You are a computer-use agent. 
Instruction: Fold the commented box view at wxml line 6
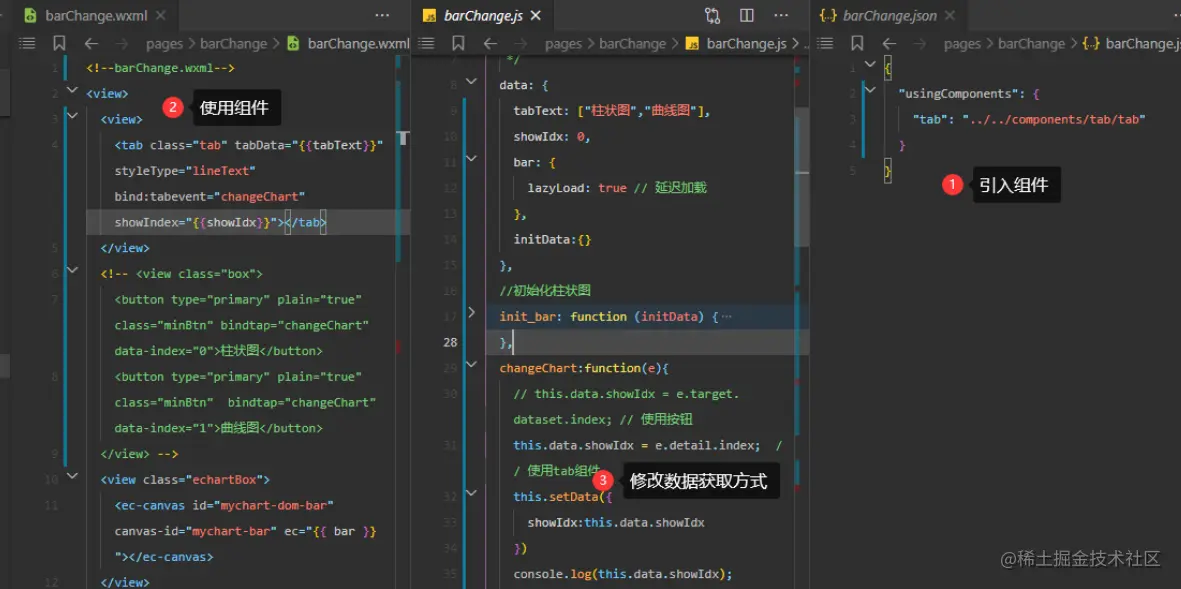pyautogui.click(x=72, y=270)
